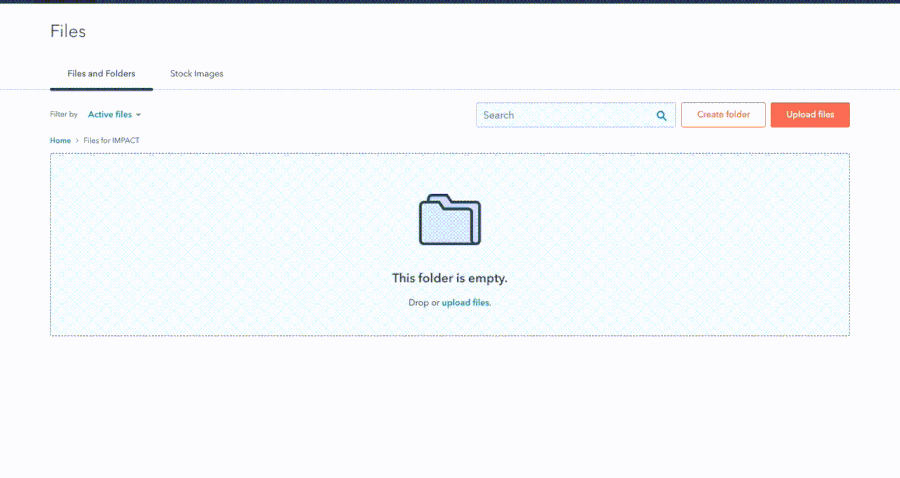This screenshot has width=900, height=478.
Task: Click the empty folder illustration
Action: tap(450, 220)
